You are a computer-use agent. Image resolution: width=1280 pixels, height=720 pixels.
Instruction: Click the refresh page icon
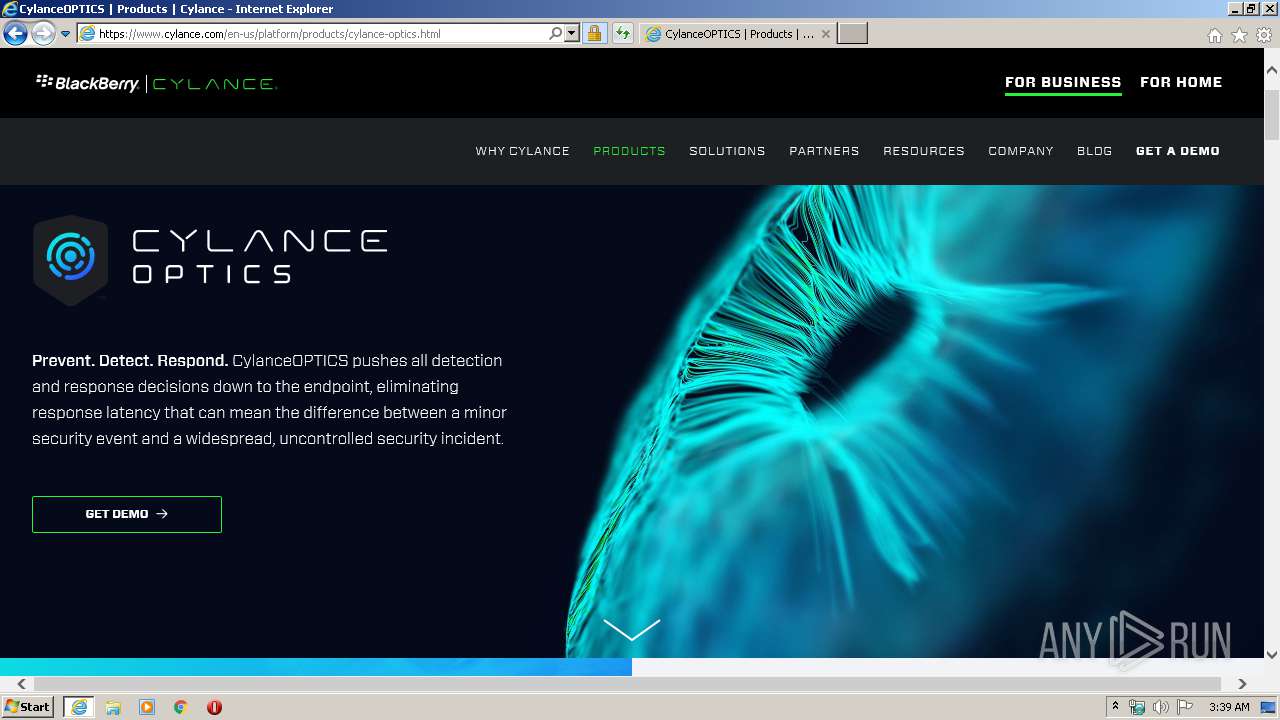pyautogui.click(x=623, y=33)
